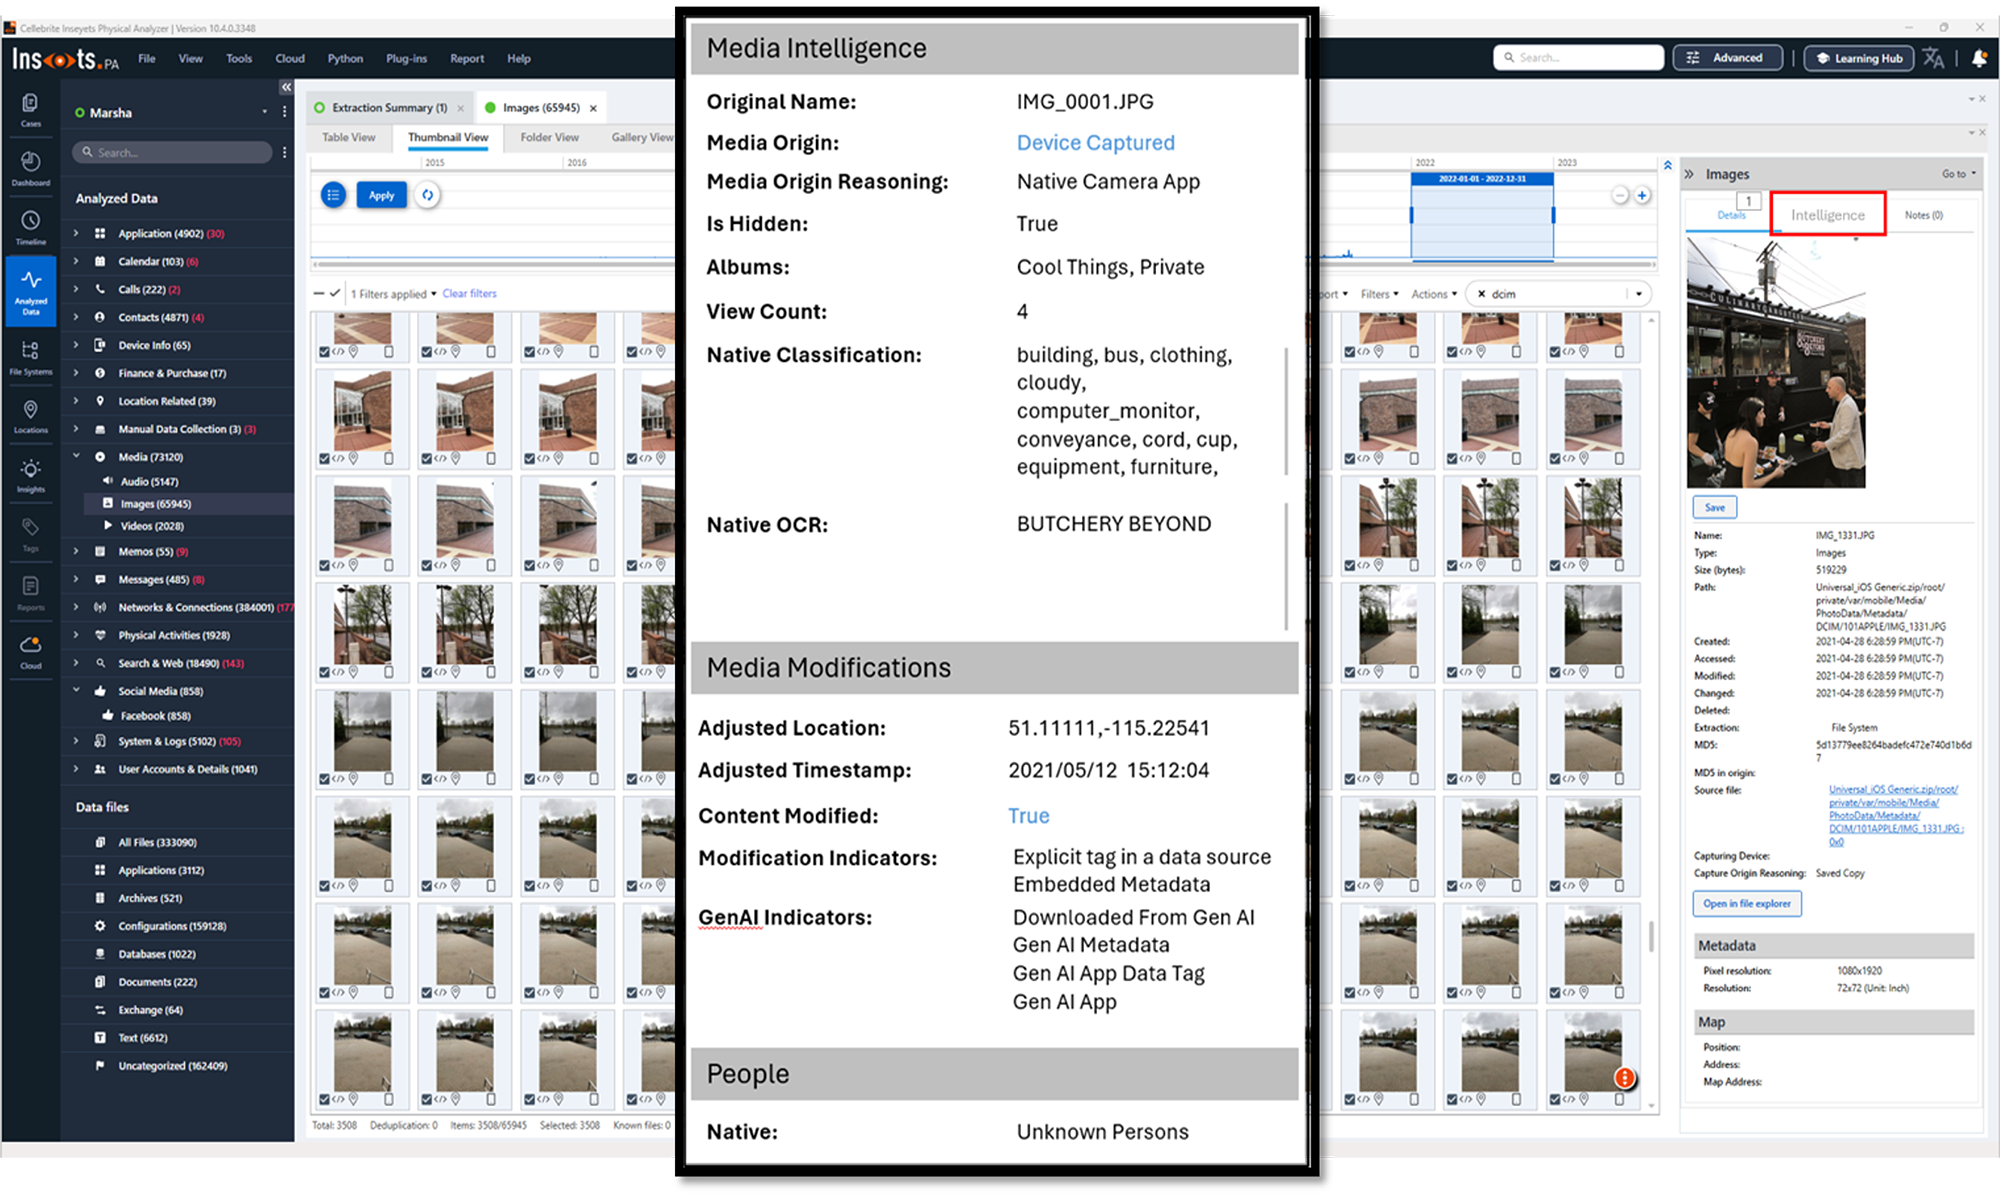2000x1196 pixels.
Task: Open the Dashboard sidebar icon
Action: tap(30, 168)
